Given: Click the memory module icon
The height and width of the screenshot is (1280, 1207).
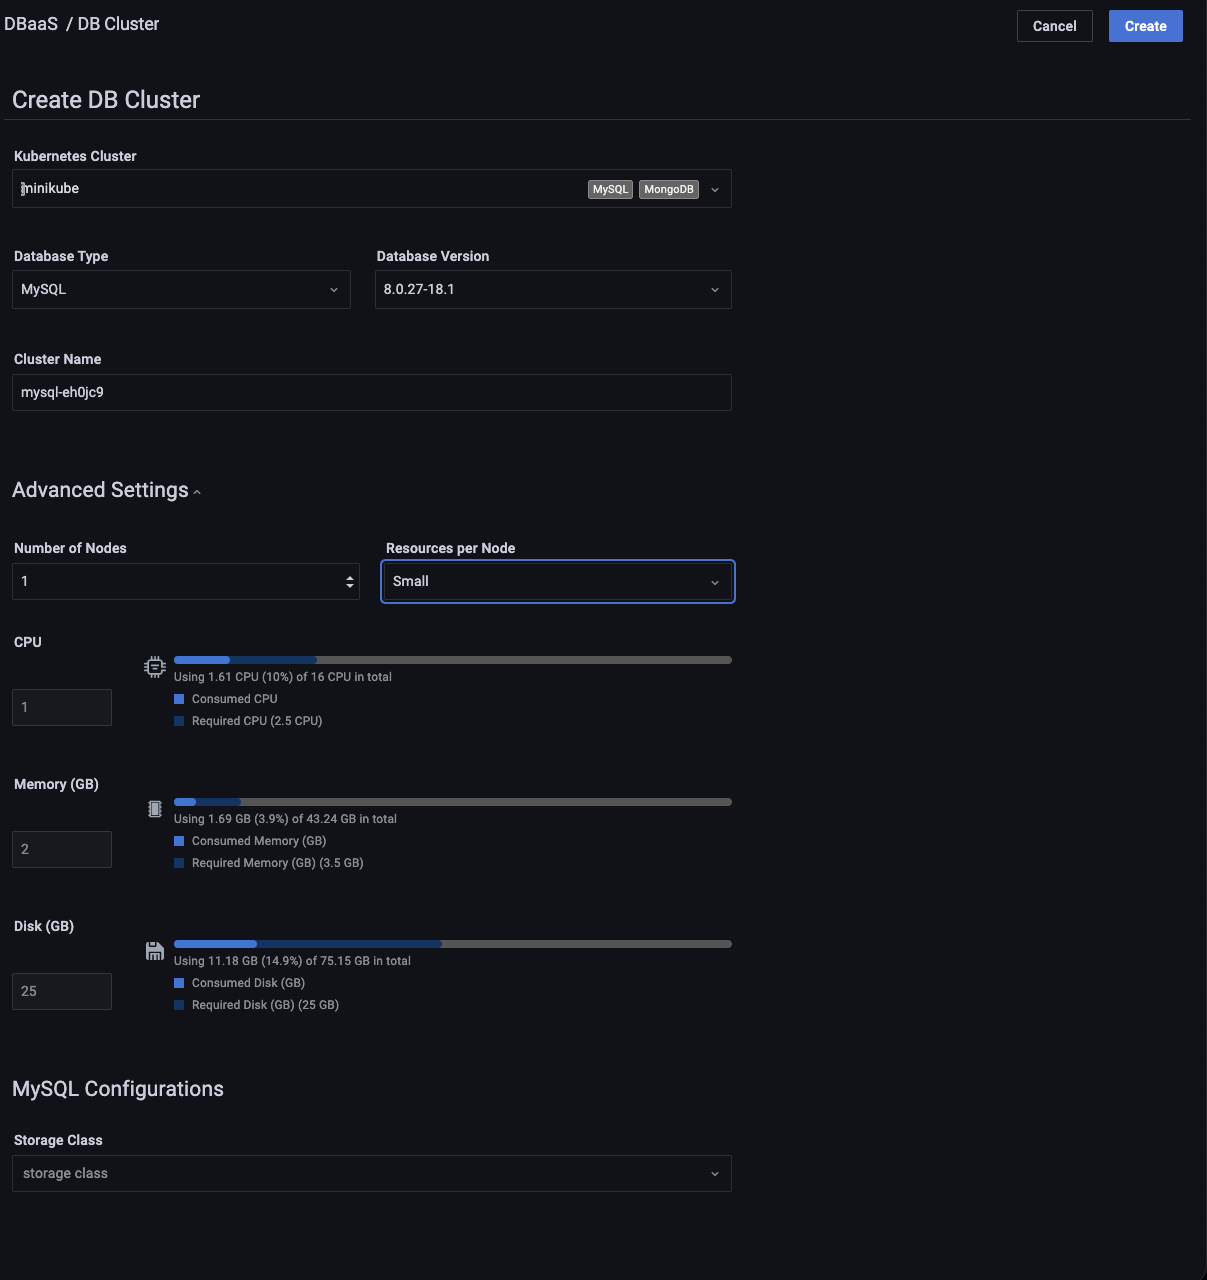Looking at the screenshot, I should point(155,809).
